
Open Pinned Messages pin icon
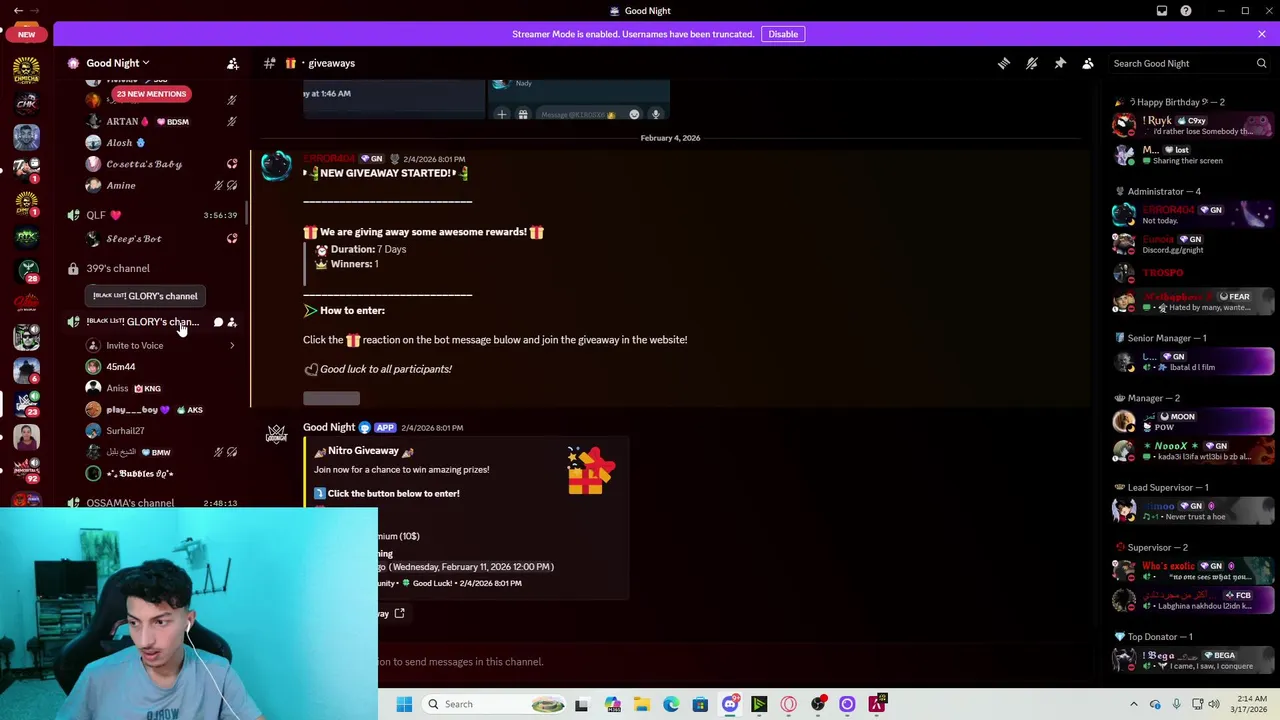[x=1060, y=63]
